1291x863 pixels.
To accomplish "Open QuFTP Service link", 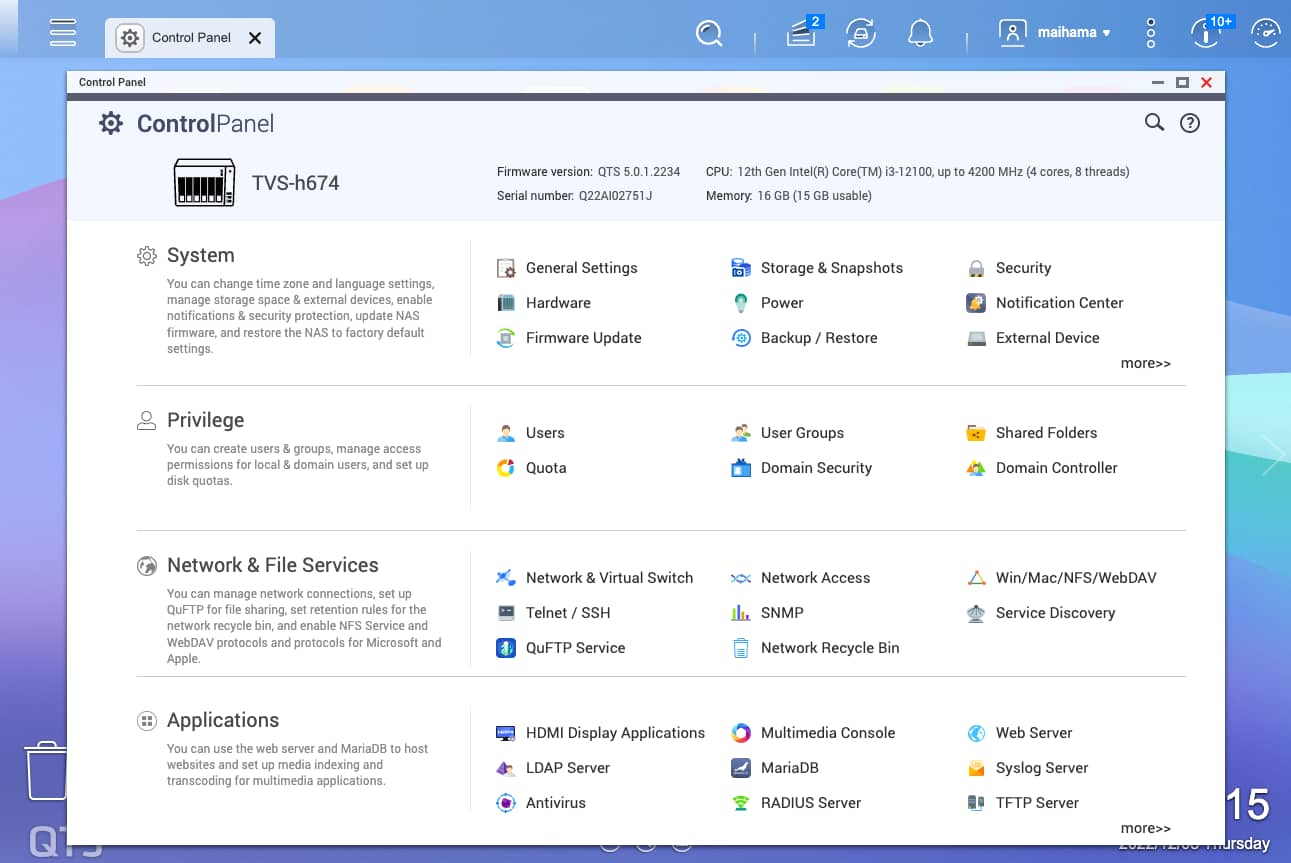I will click(x=575, y=648).
